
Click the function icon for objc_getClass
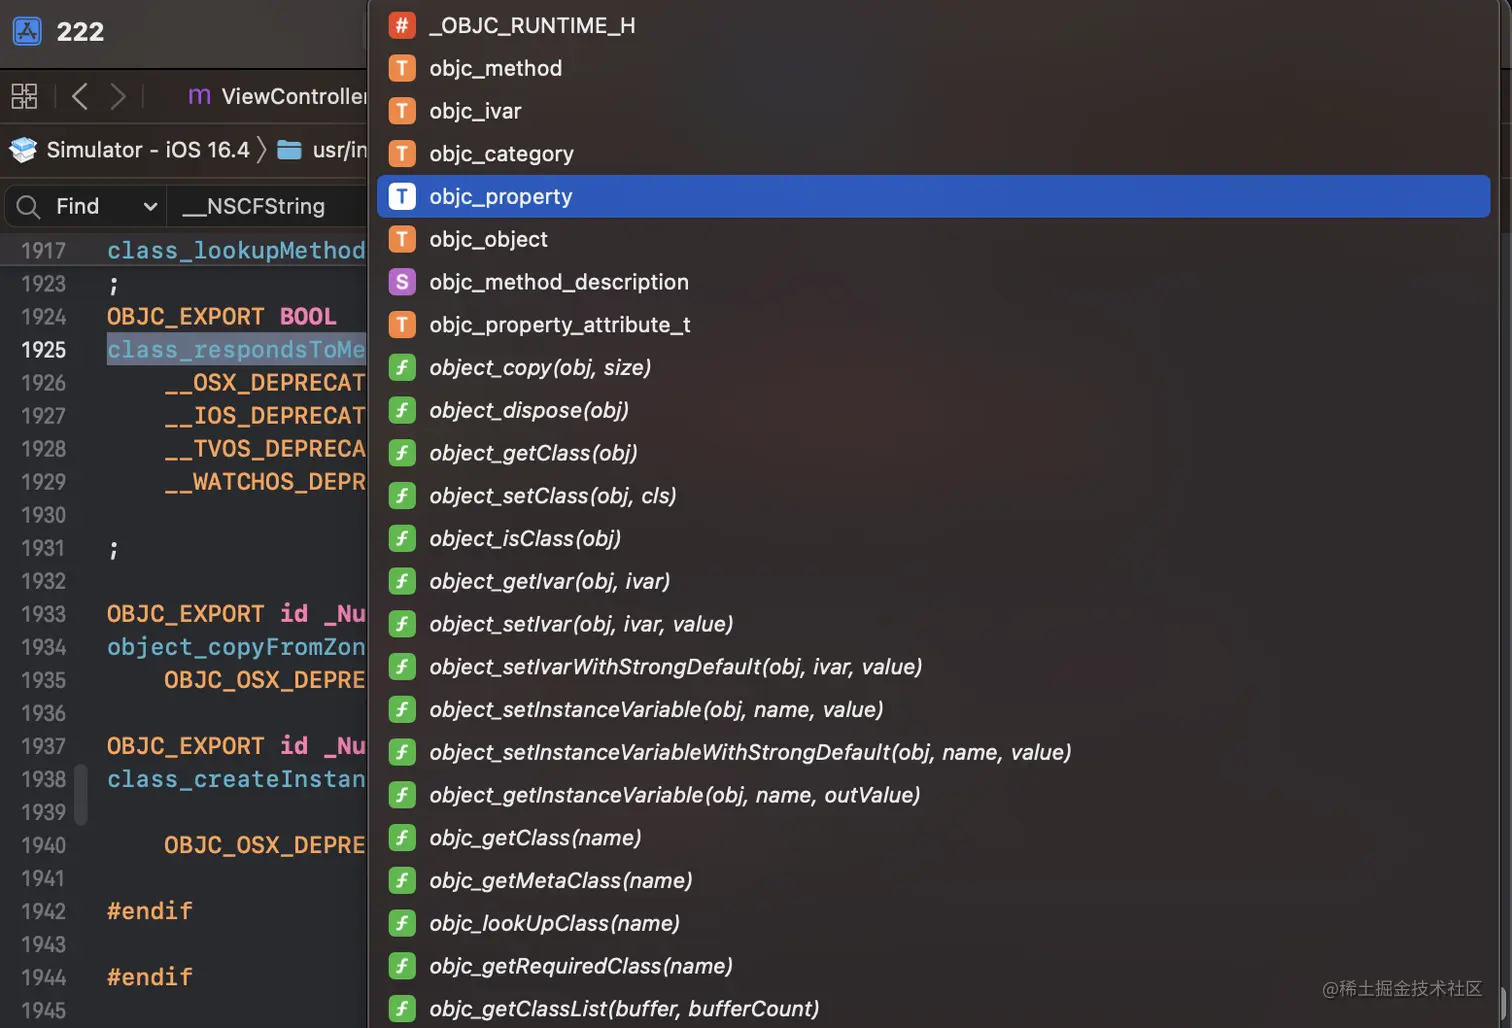(x=402, y=838)
